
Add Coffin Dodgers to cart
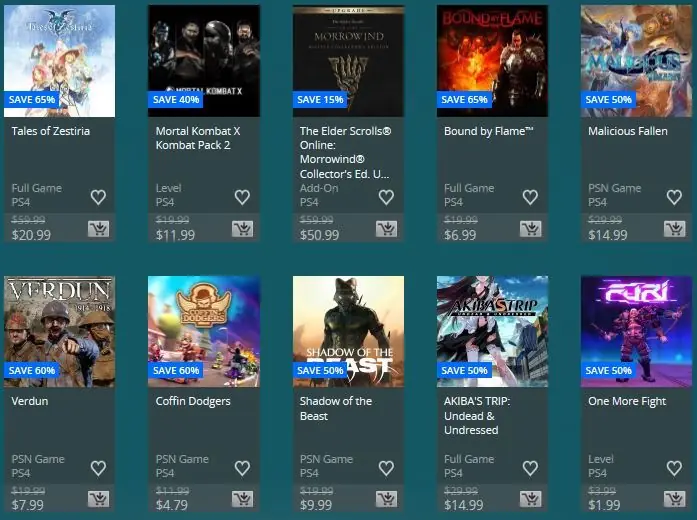(x=242, y=499)
